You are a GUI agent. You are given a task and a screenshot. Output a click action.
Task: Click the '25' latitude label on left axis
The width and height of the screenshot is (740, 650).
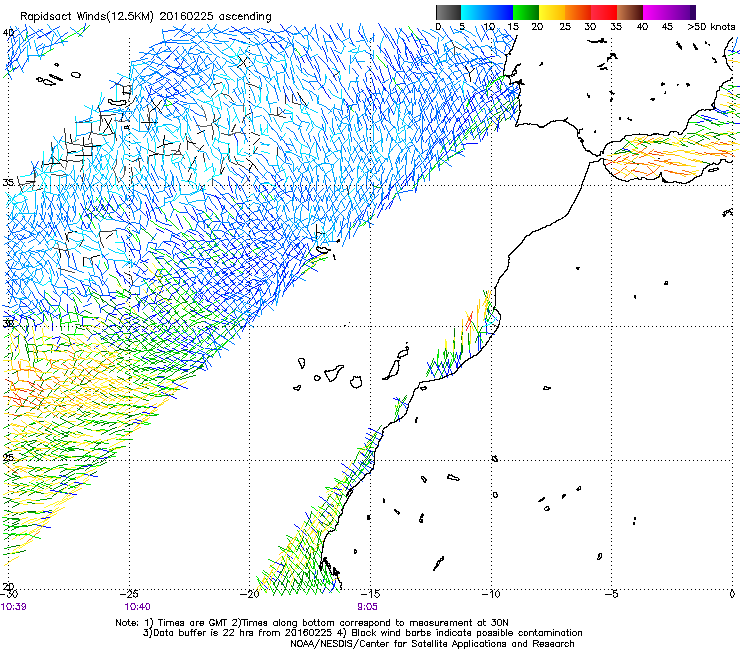click(8, 457)
